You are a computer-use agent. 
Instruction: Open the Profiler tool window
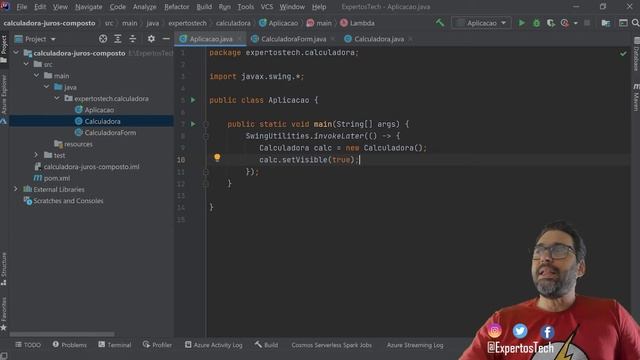click(158, 345)
